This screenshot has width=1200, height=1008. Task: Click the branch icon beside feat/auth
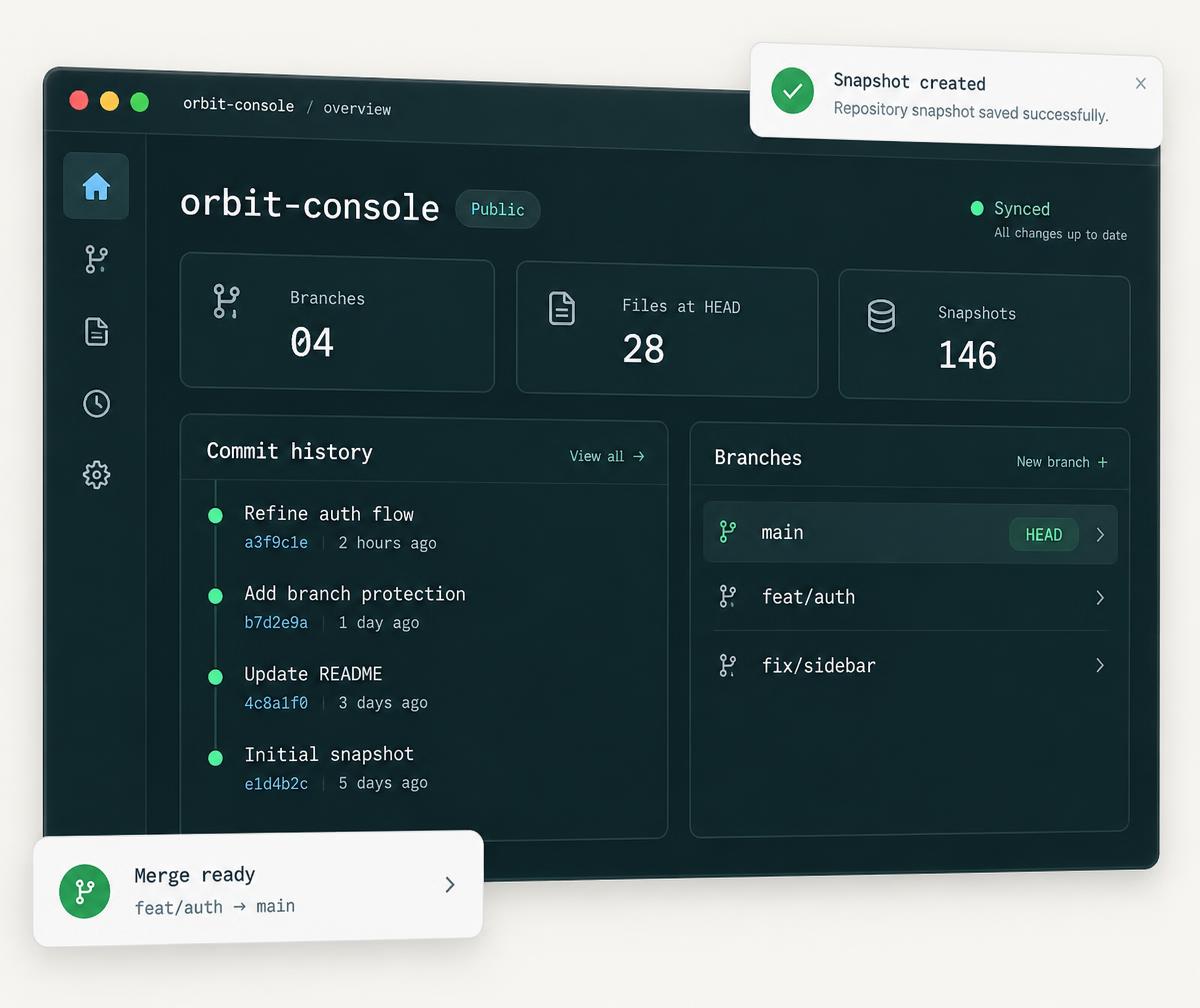tap(728, 597)
